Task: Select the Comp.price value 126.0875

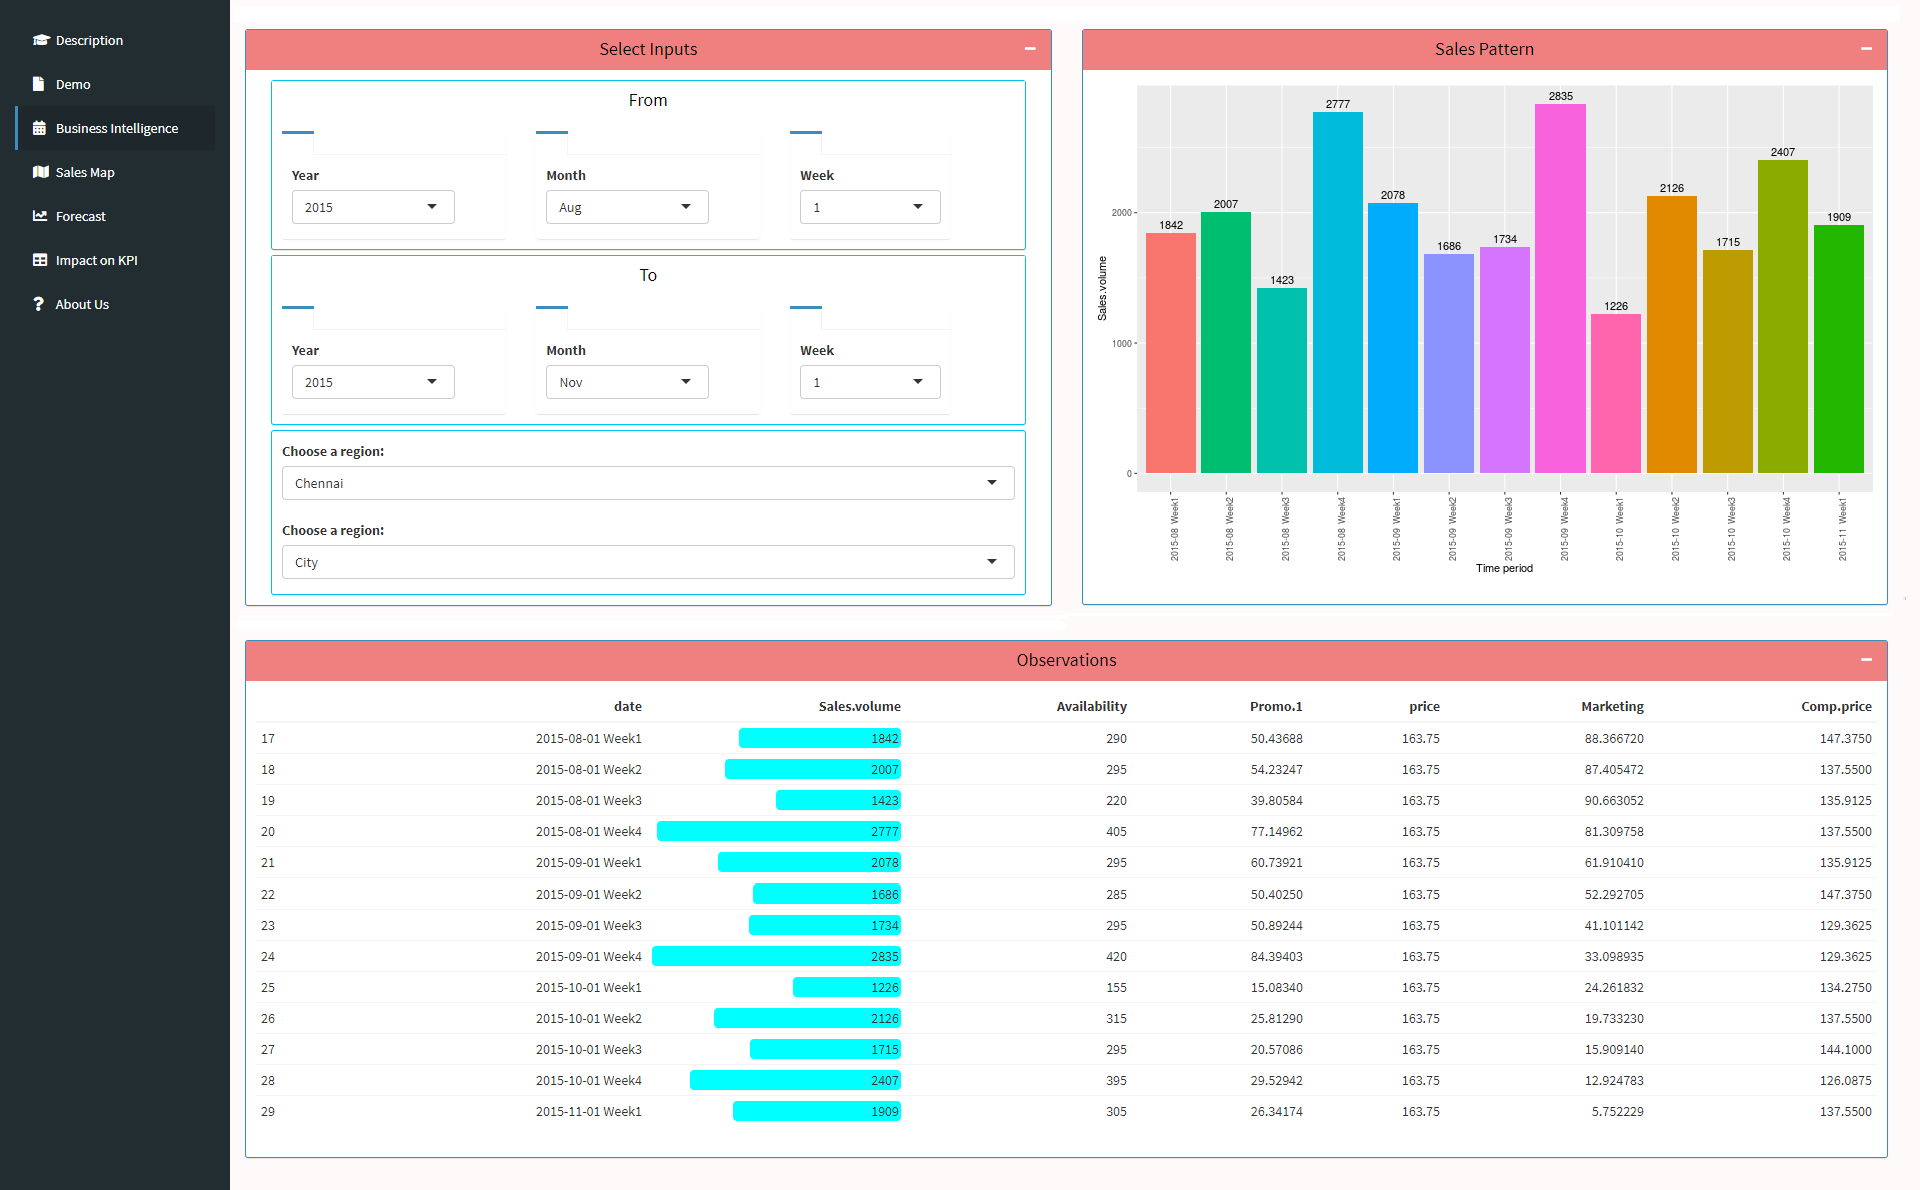Action: pos(1845,1080)
